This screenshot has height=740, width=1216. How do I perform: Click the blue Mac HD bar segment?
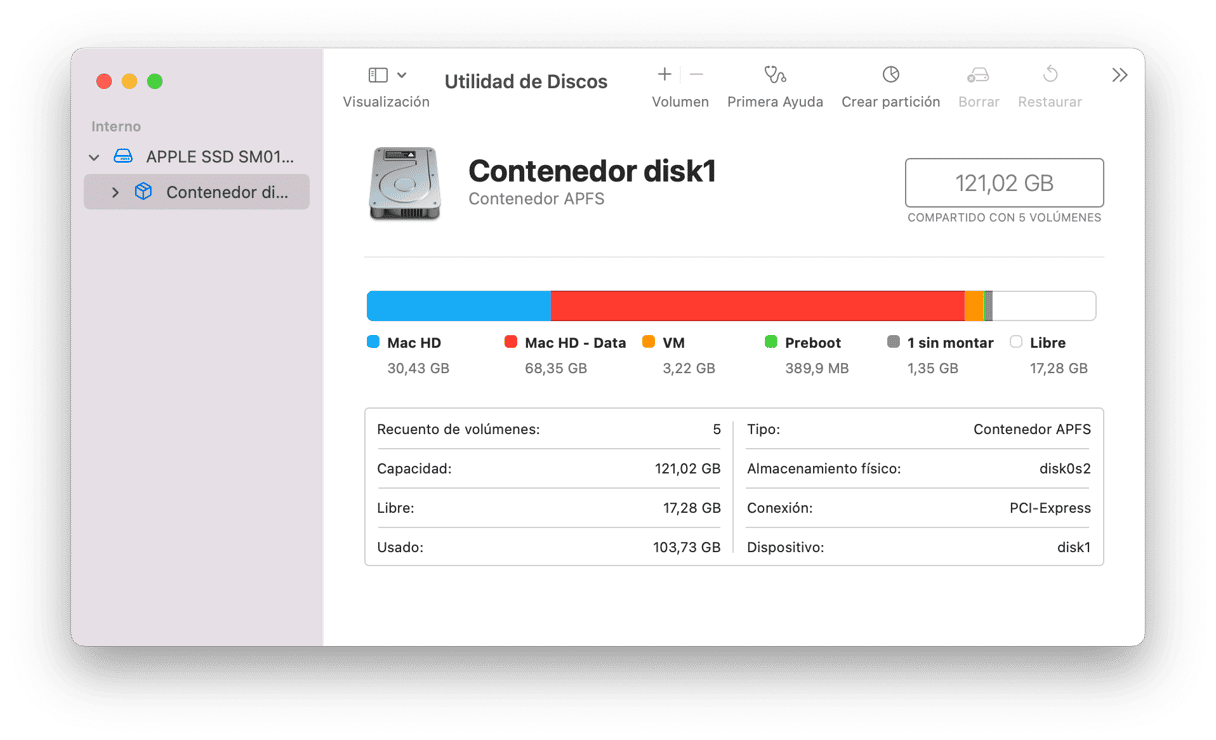click(x=459, y=306)
